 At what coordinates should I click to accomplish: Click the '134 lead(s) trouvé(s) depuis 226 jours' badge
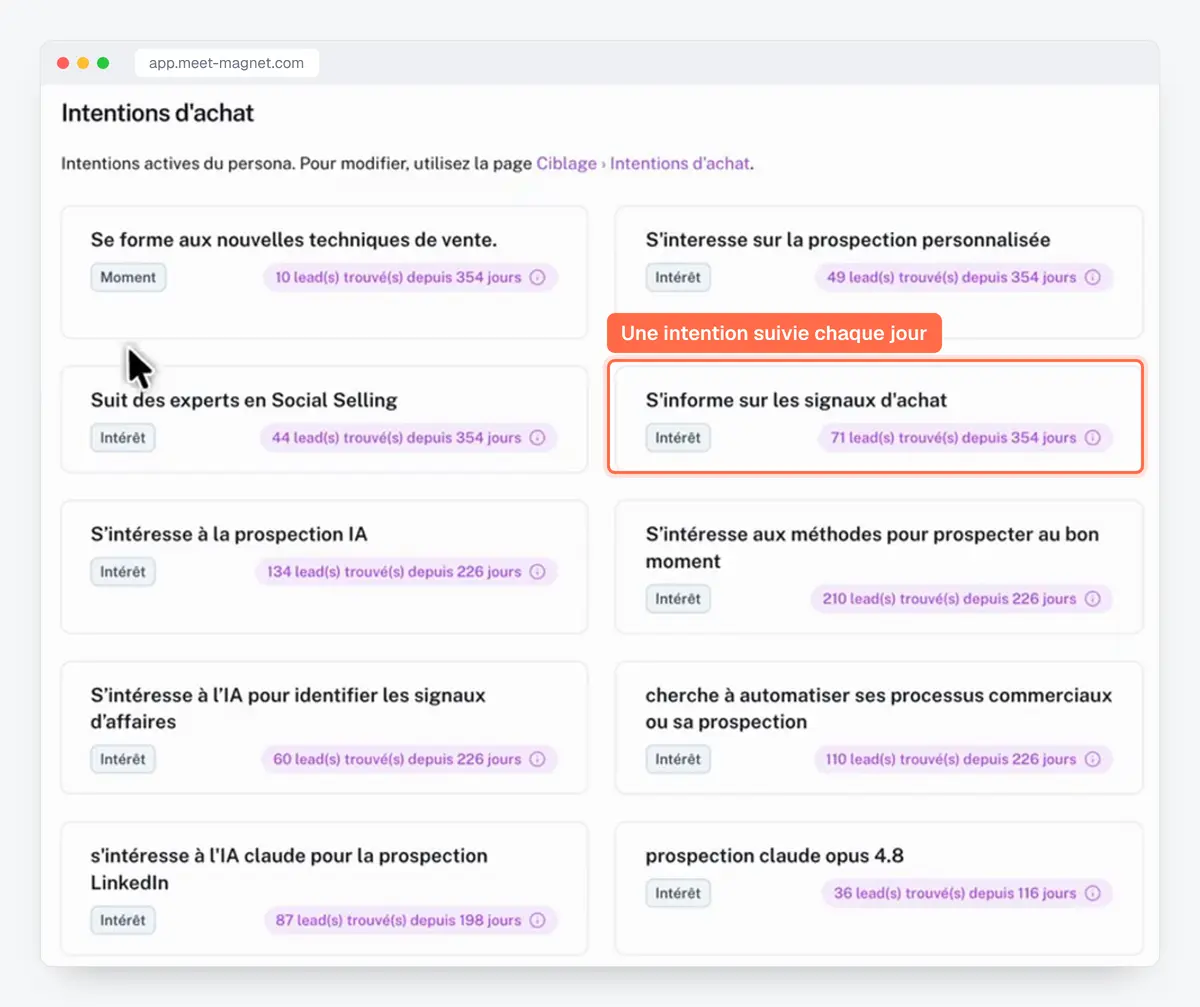point(406,572)
